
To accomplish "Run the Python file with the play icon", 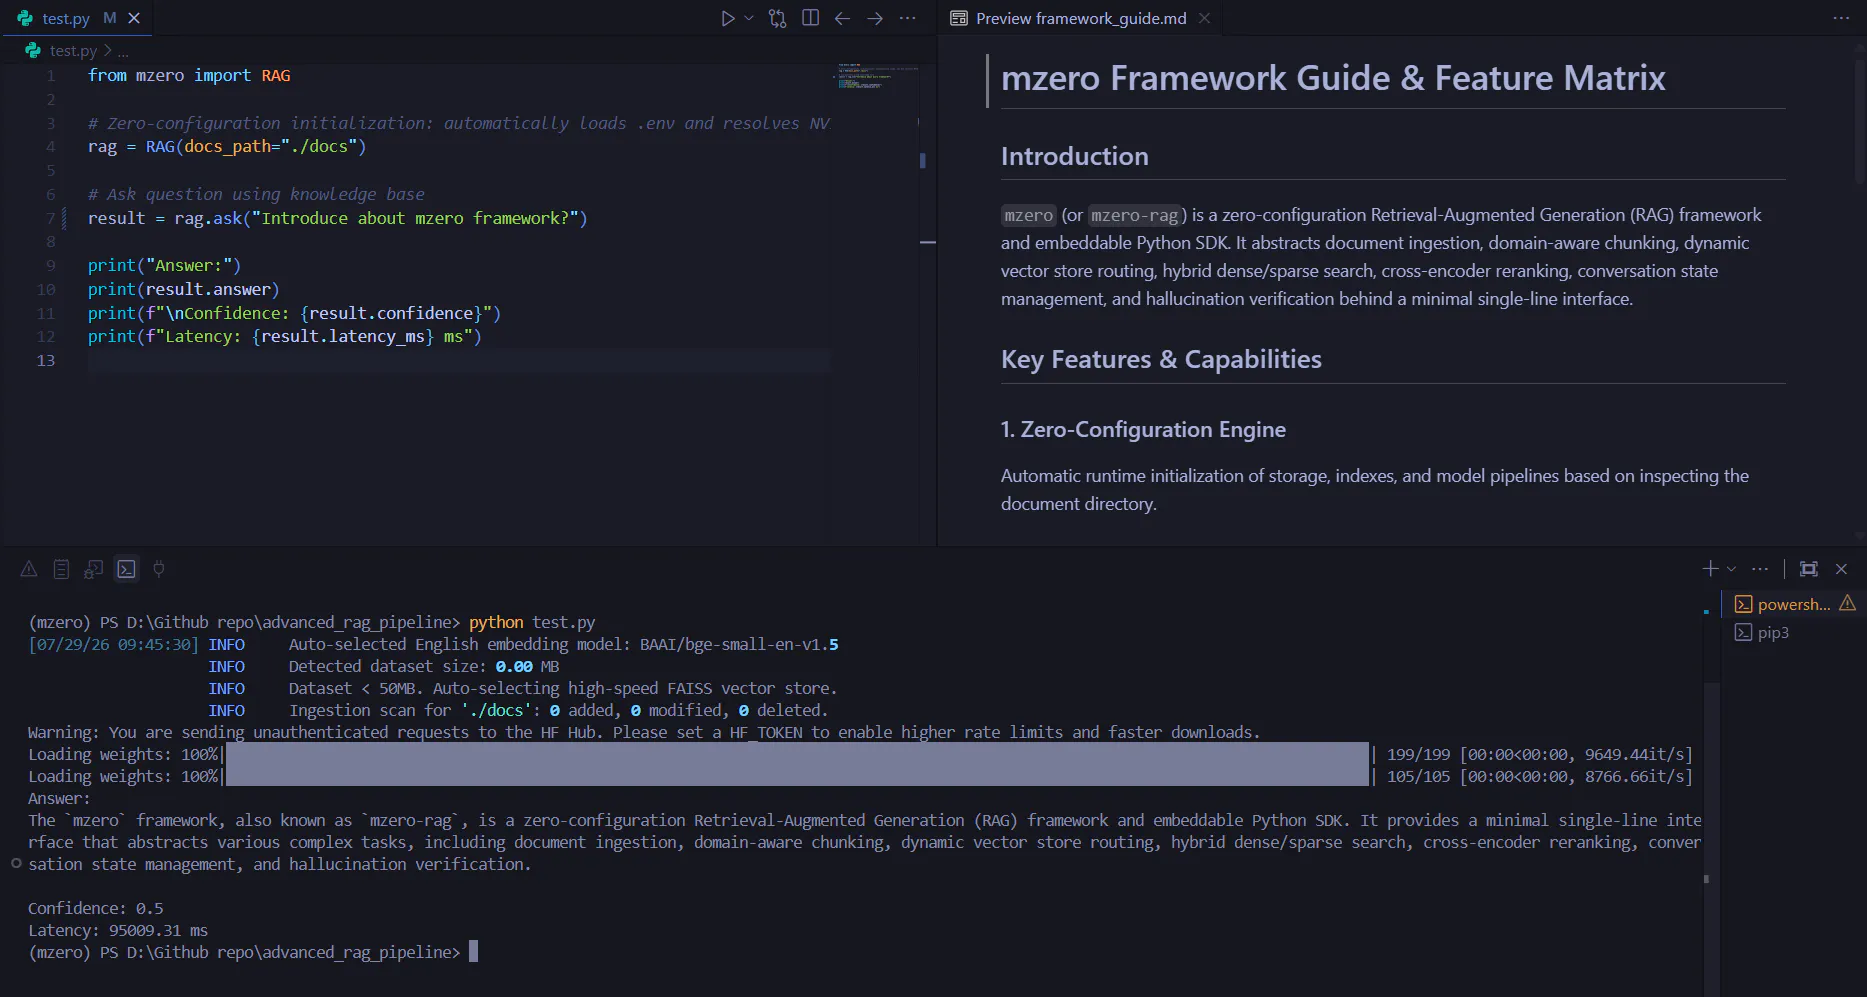I will click(728, 18).
